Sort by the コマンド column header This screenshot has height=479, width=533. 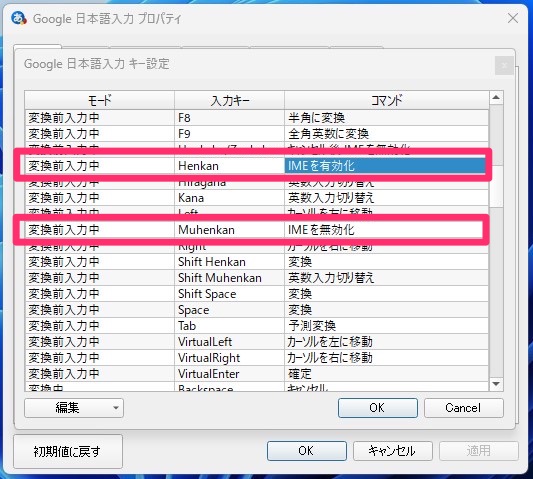coord(386,100)
